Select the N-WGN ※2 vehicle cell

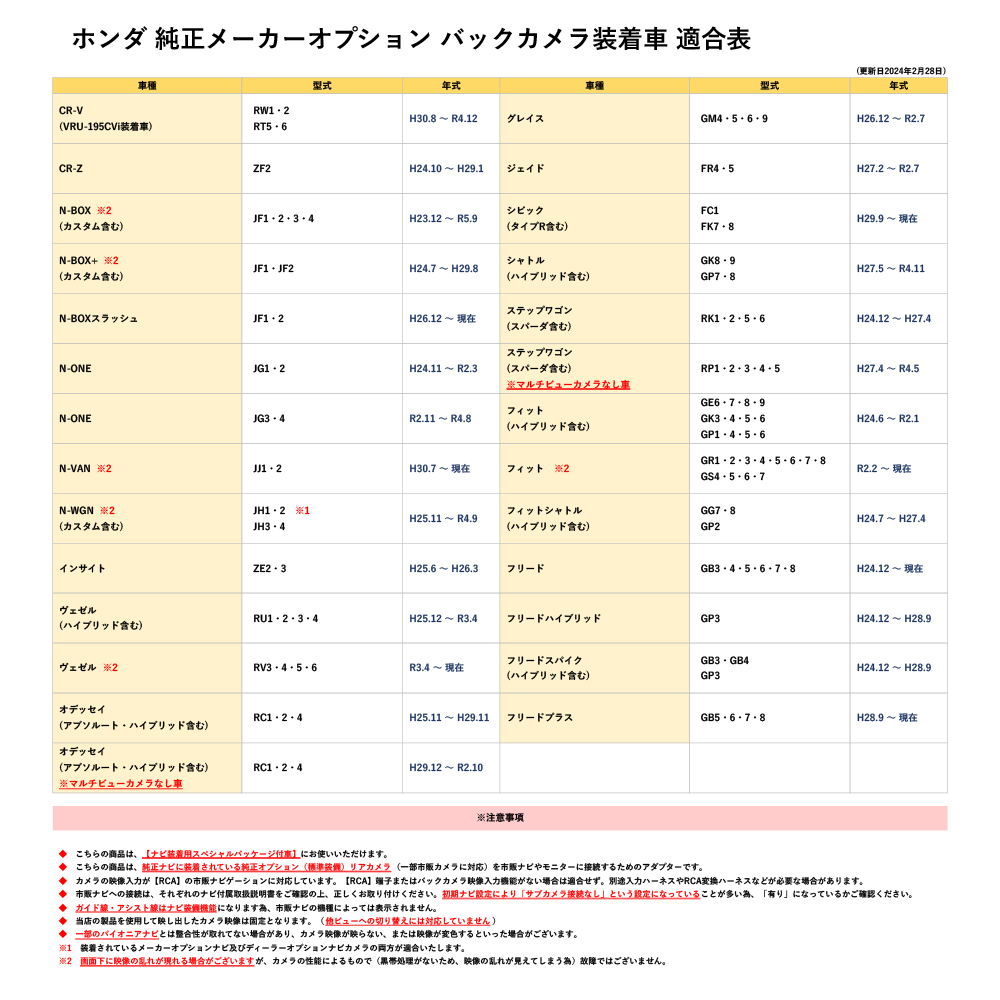pos(147,518)
